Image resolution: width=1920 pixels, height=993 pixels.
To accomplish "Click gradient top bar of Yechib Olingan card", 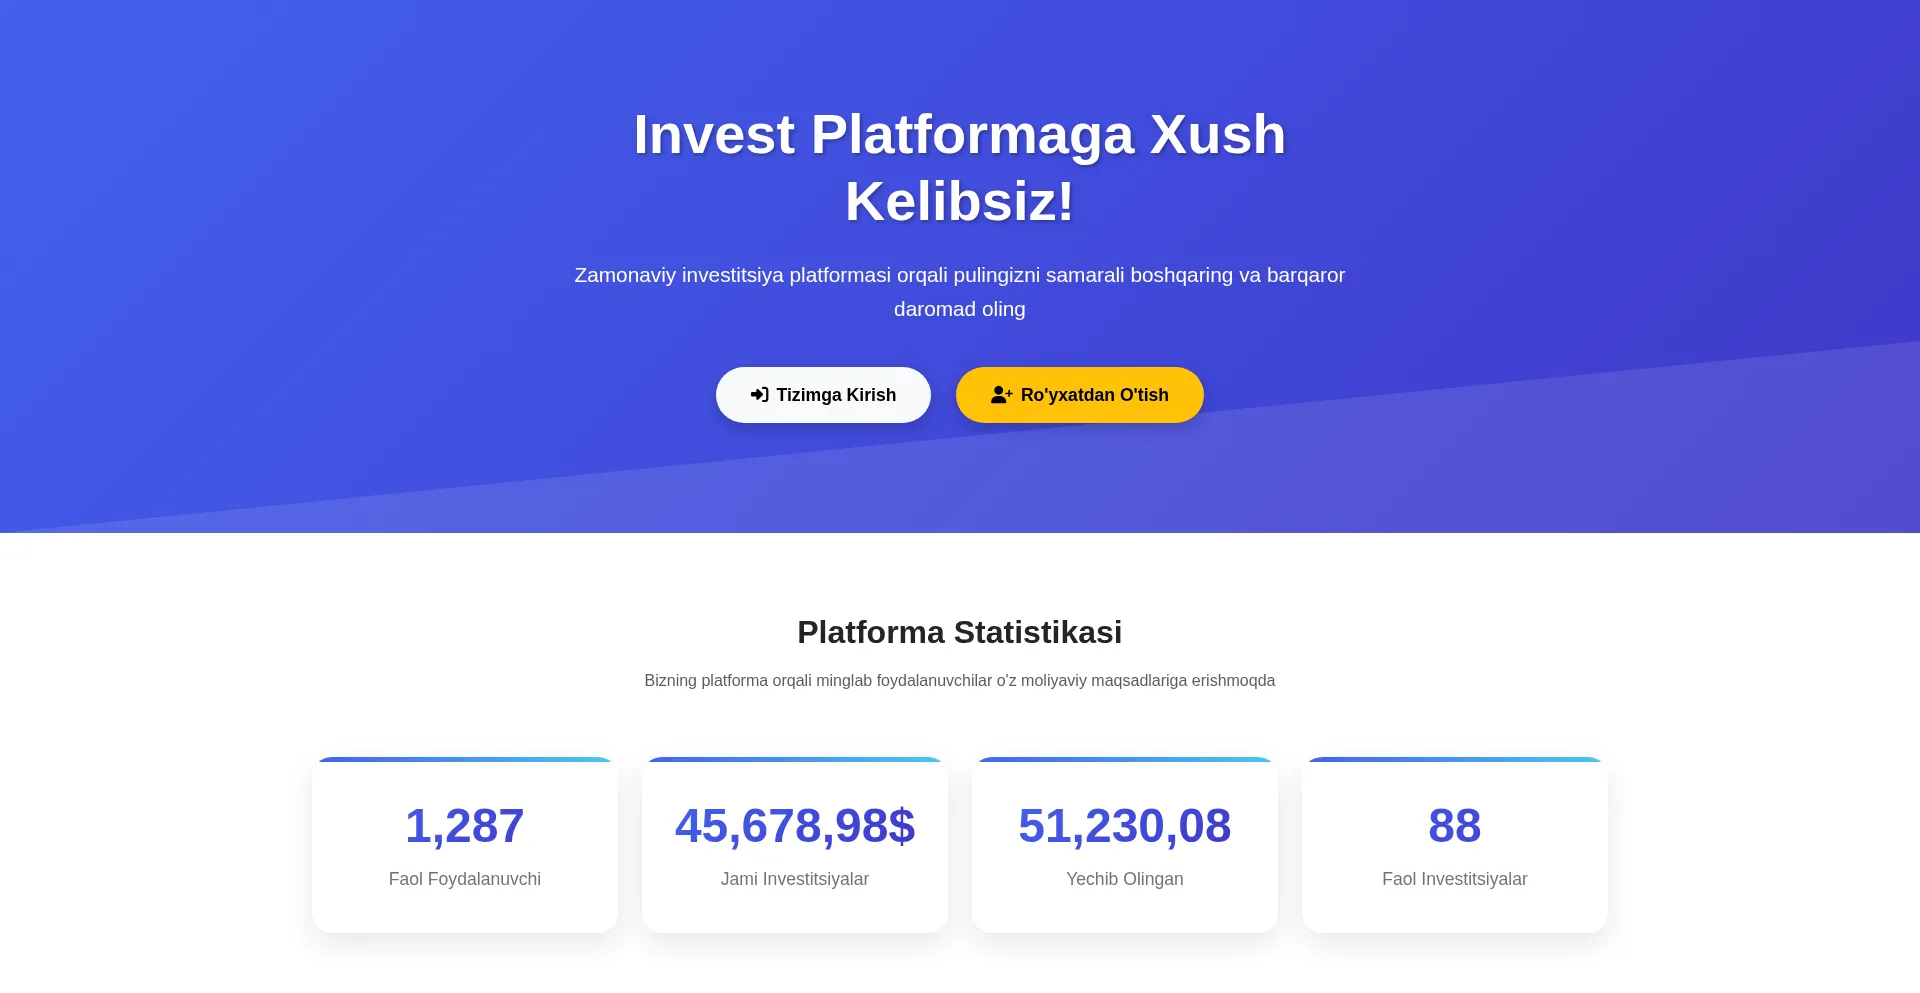I will (x=1124, y=760).
